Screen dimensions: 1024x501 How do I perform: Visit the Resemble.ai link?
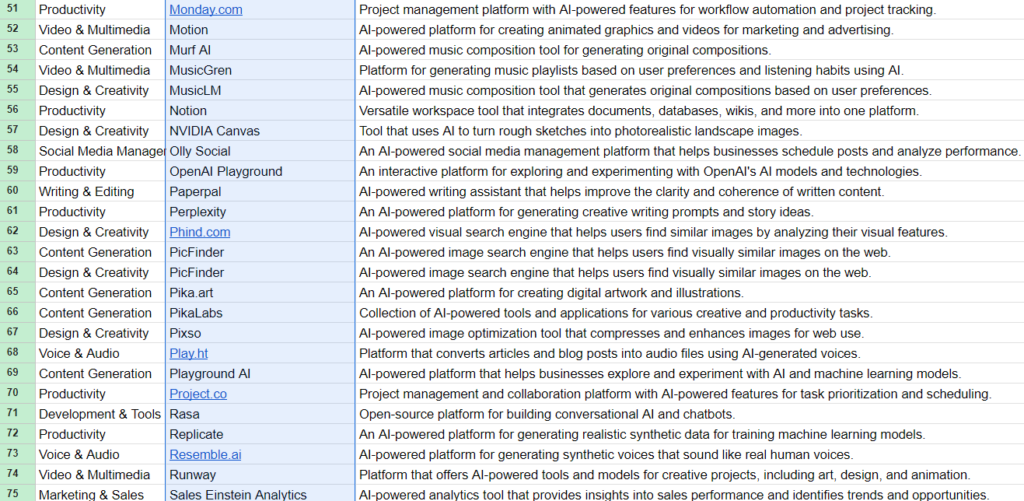click(205, 455)
